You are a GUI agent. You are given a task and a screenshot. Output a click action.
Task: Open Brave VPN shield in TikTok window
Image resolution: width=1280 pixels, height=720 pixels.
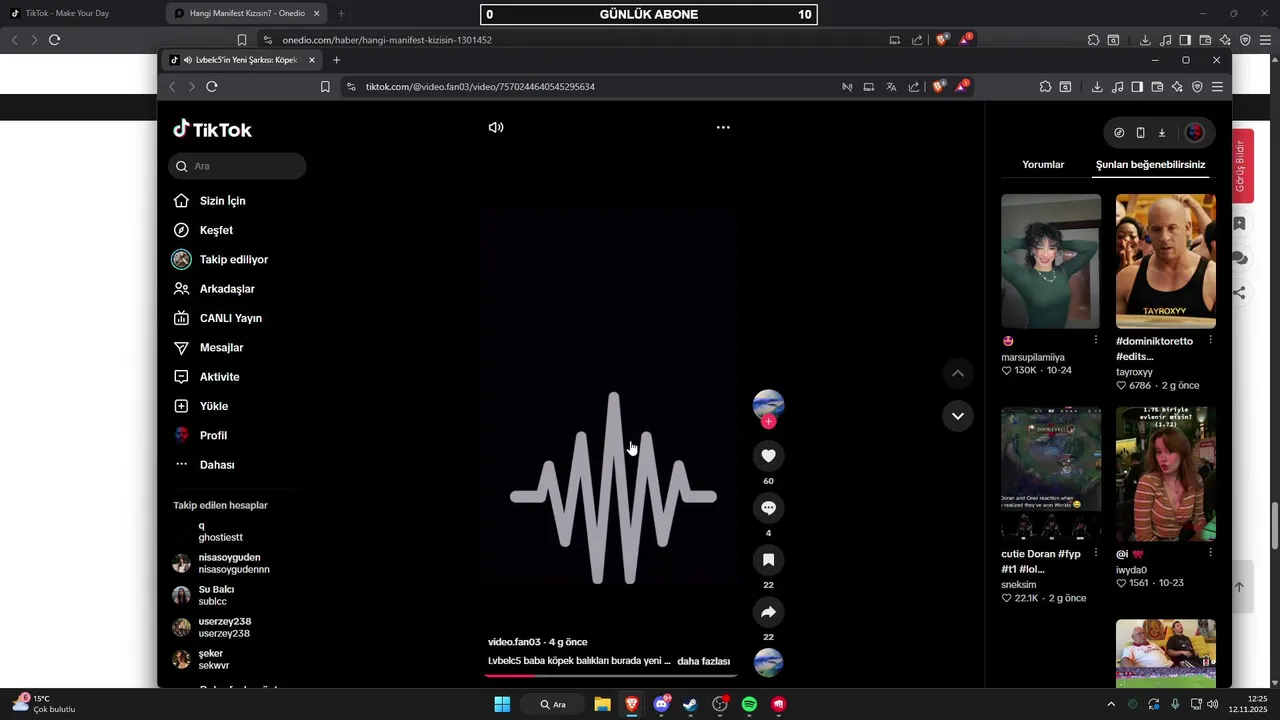pos(1197,87)
